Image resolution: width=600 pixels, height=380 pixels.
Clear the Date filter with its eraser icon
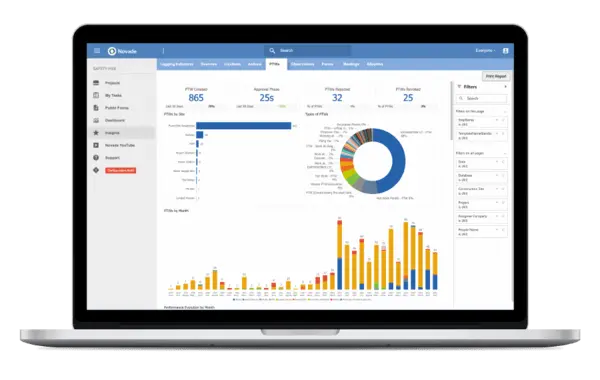click(503, 162)
